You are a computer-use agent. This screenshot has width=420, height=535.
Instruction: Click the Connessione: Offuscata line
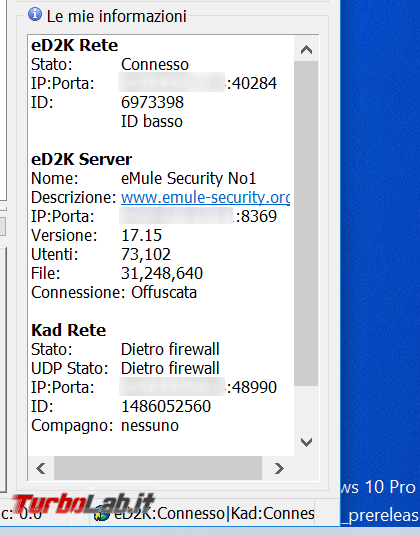tap(114, 292)
